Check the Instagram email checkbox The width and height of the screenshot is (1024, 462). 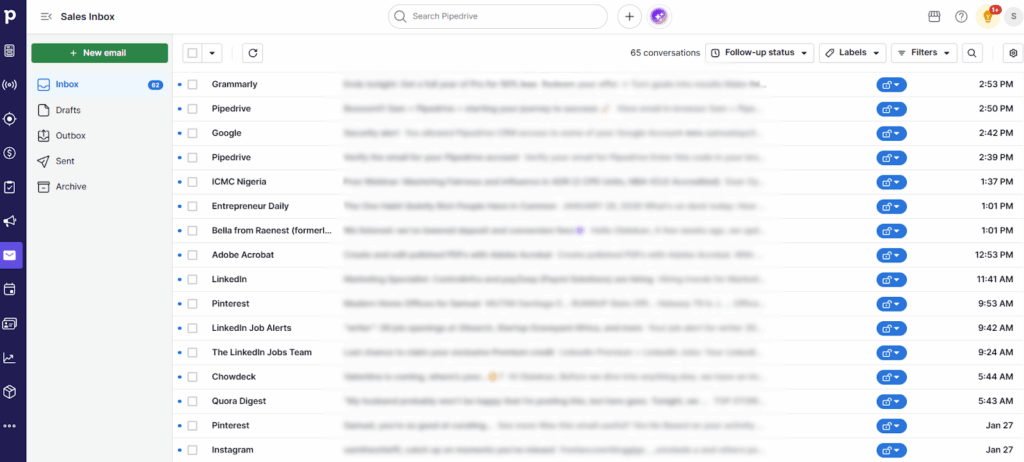(193, 450)
